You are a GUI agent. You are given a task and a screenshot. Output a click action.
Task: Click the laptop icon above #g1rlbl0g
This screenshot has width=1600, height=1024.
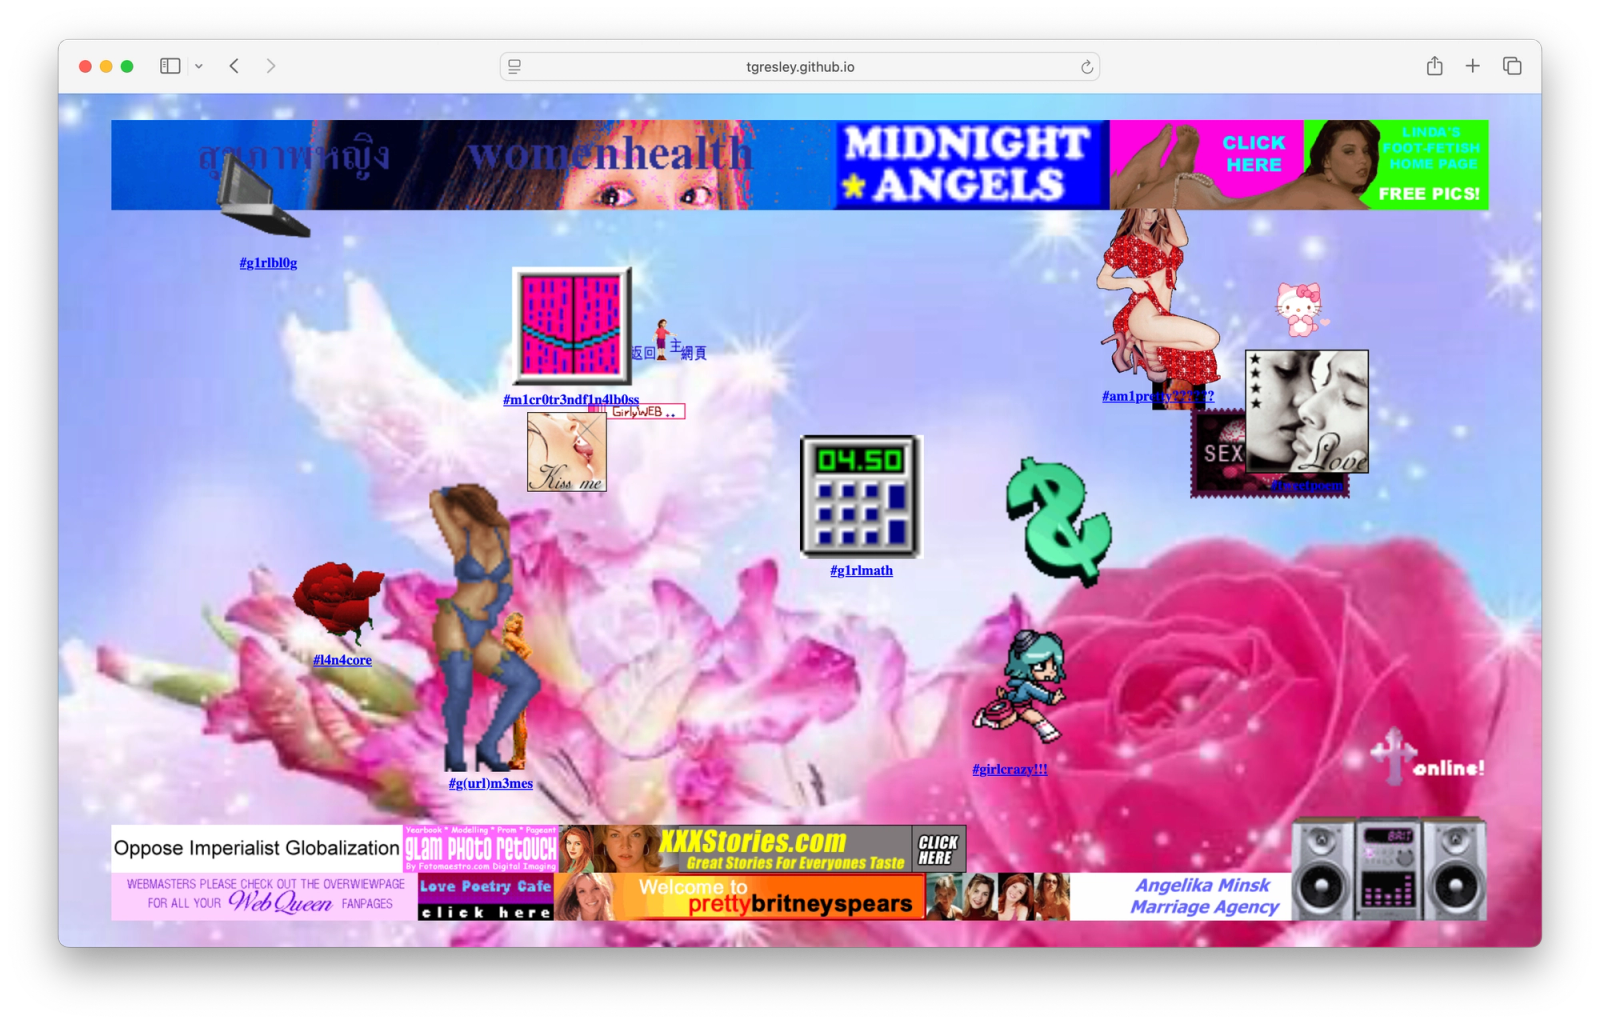(262, 197)
